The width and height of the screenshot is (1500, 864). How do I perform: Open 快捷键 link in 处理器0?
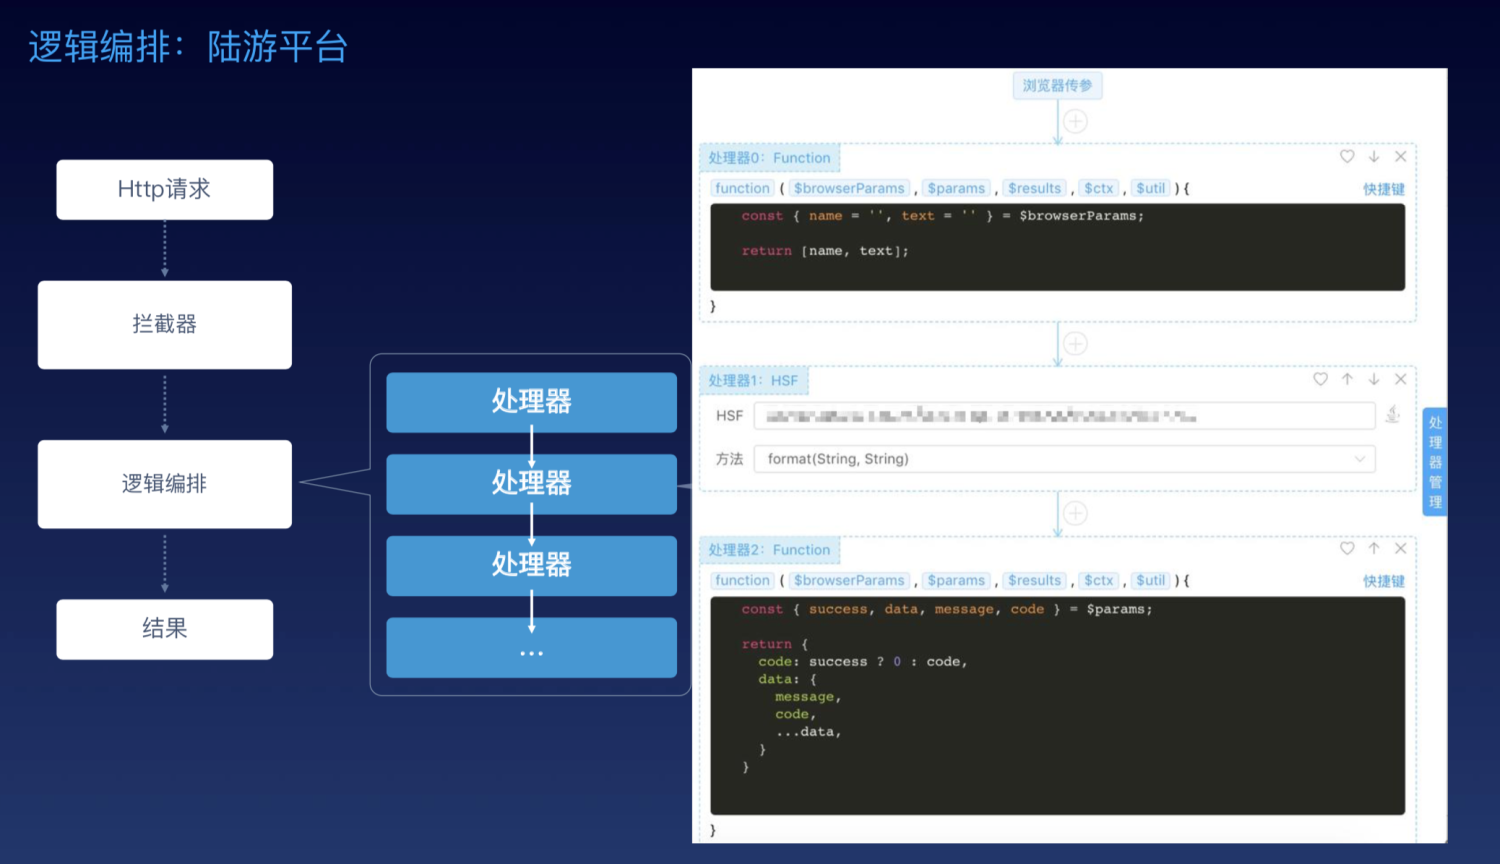(x=1384, y=189)
